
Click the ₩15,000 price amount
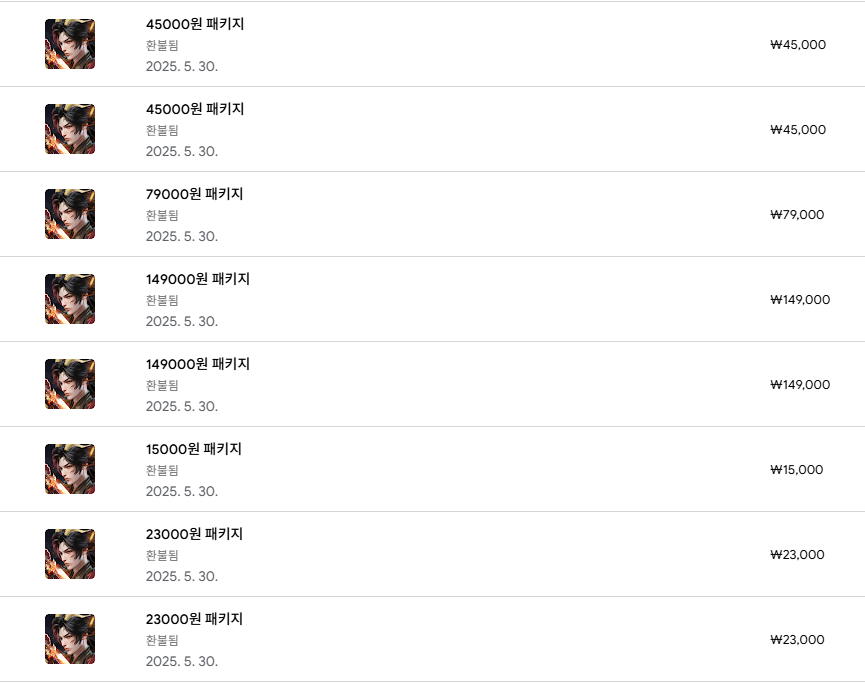click(x=796, y=469)
